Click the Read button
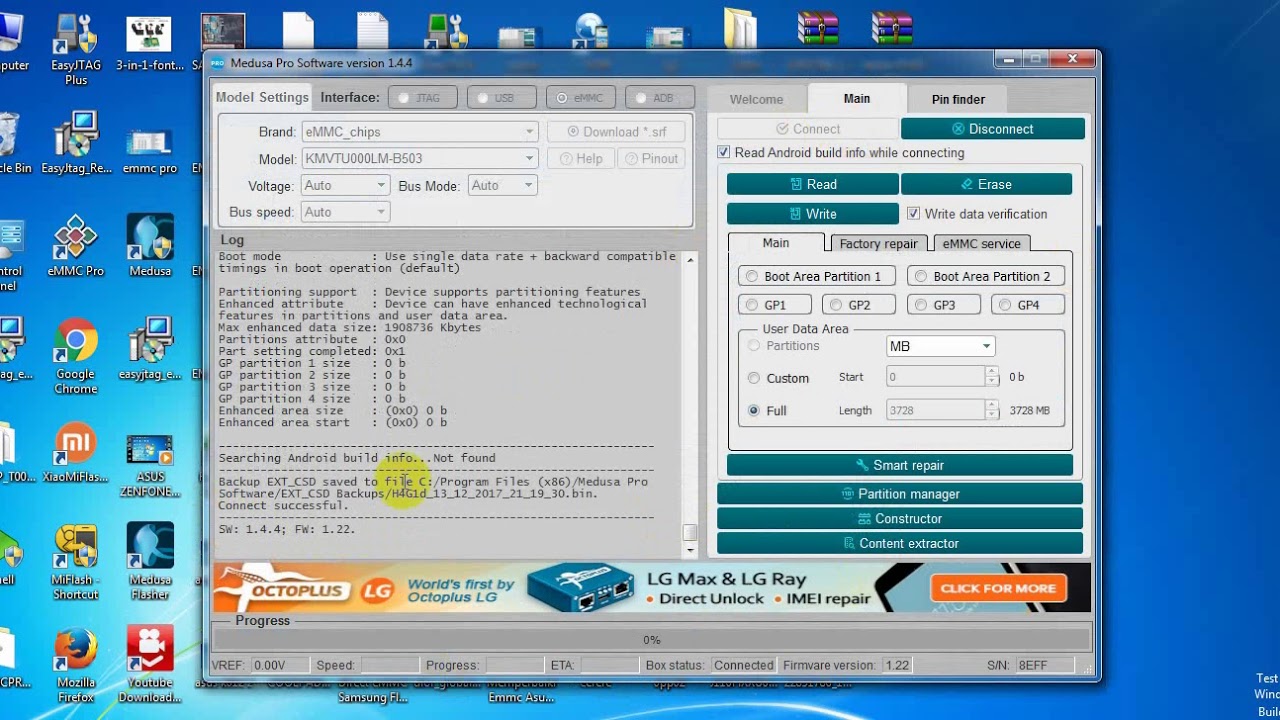The height and width of the screenshot is (720, 1280). [x=812, y=184]
